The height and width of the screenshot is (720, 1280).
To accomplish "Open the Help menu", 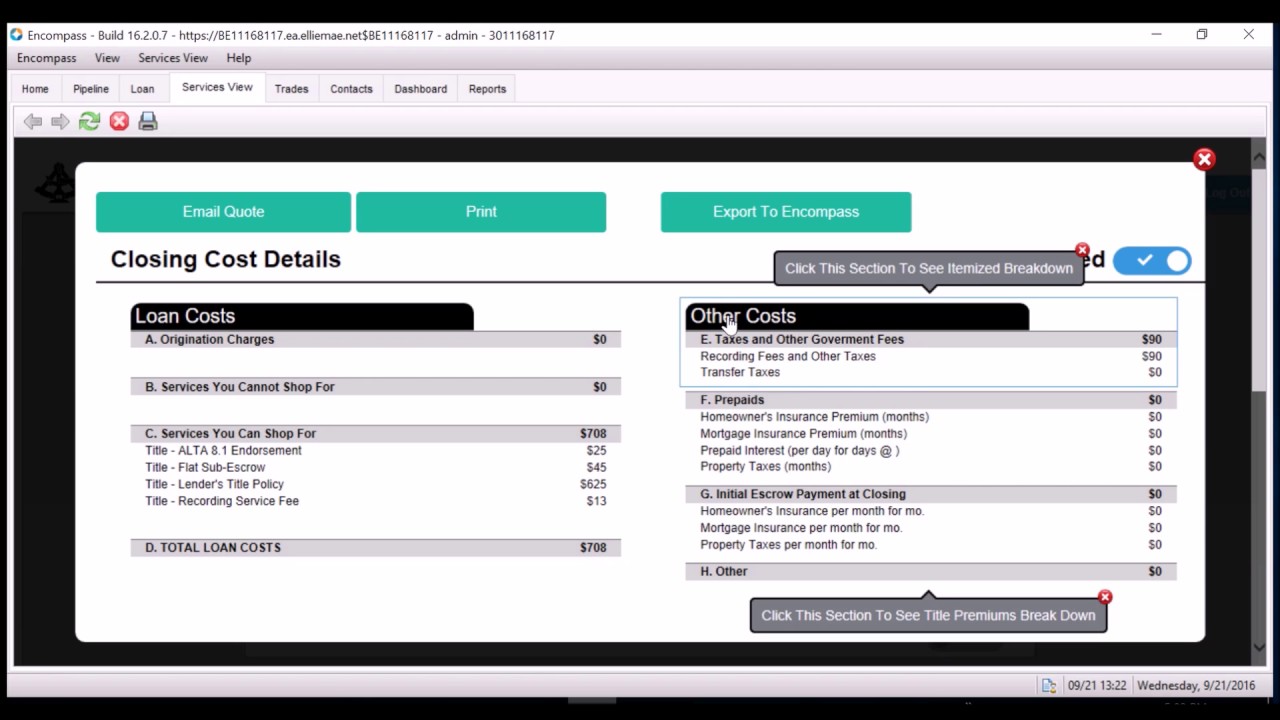I will click(238, 58).
